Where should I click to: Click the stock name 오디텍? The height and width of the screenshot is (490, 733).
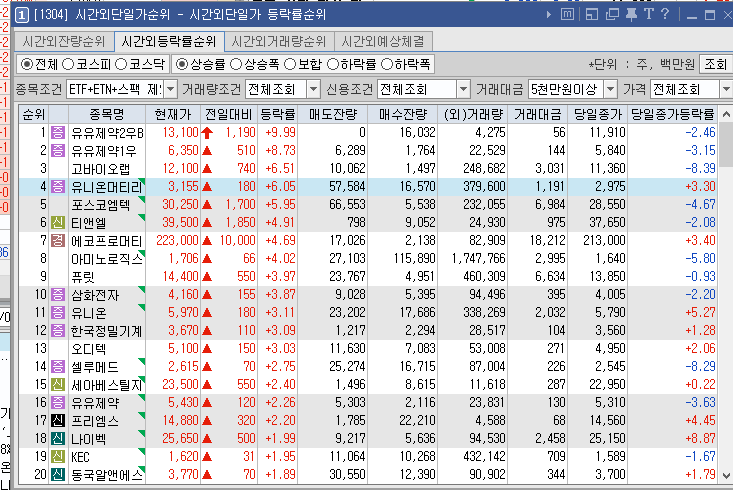click(89, 349)
